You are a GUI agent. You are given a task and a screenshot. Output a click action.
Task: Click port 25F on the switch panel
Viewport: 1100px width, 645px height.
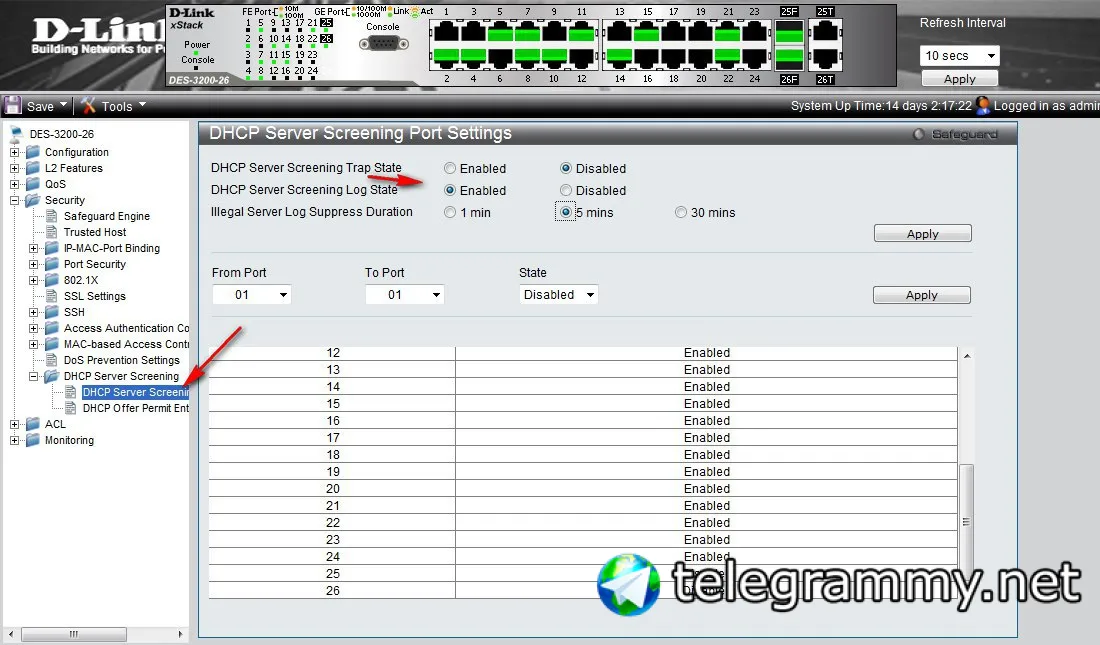789,32
